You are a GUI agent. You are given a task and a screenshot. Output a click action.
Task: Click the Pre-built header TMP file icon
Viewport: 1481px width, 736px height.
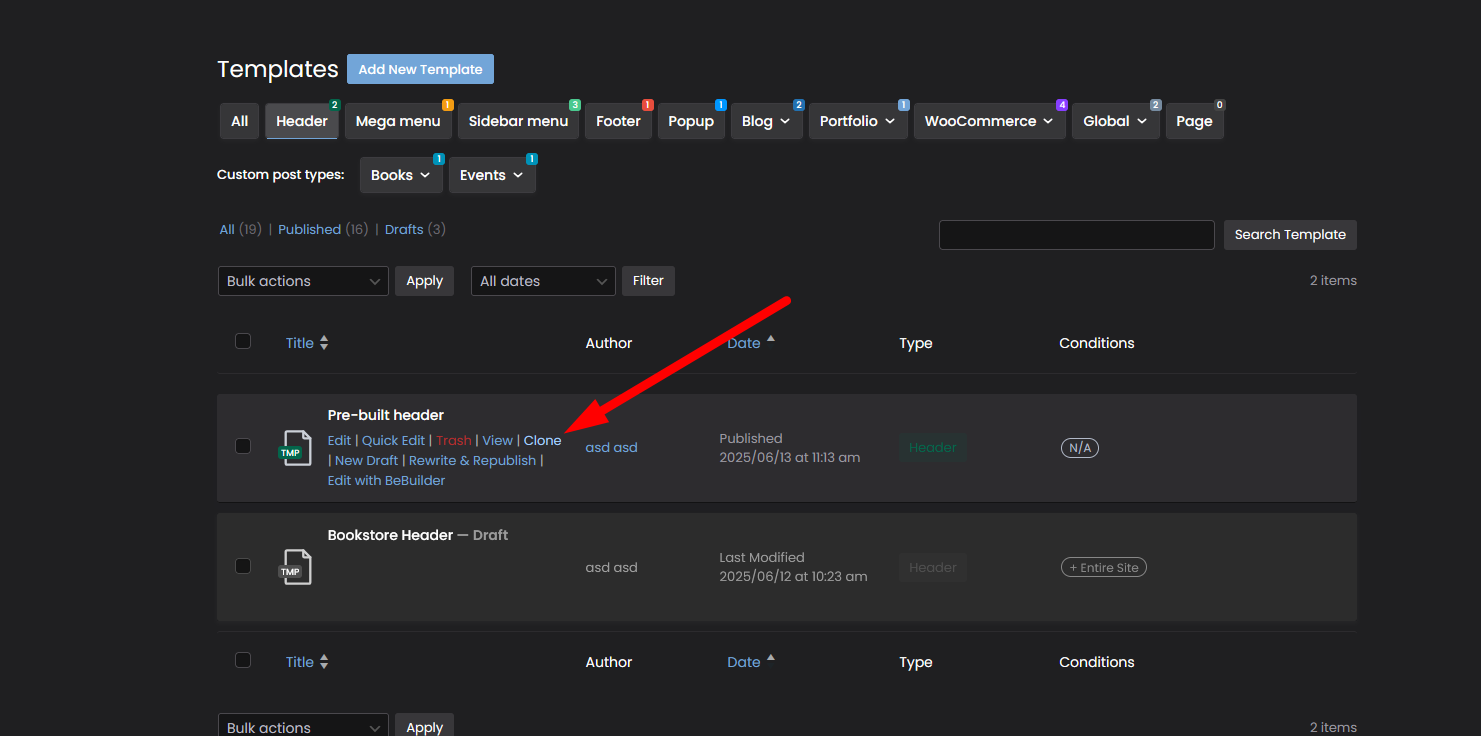295,448
